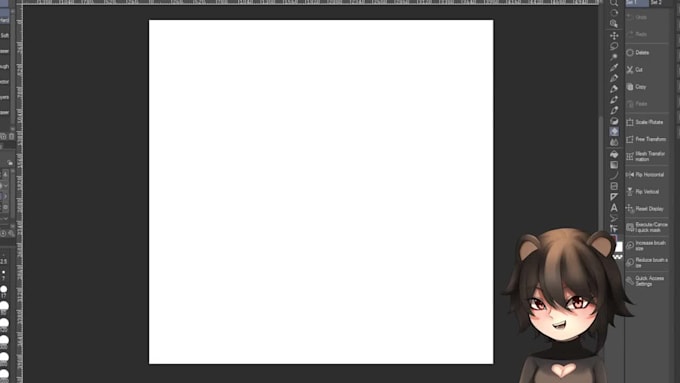Select the Soft sub tool entry
The width and height of the screenshot is (680, 383).
tap(5, 36)
